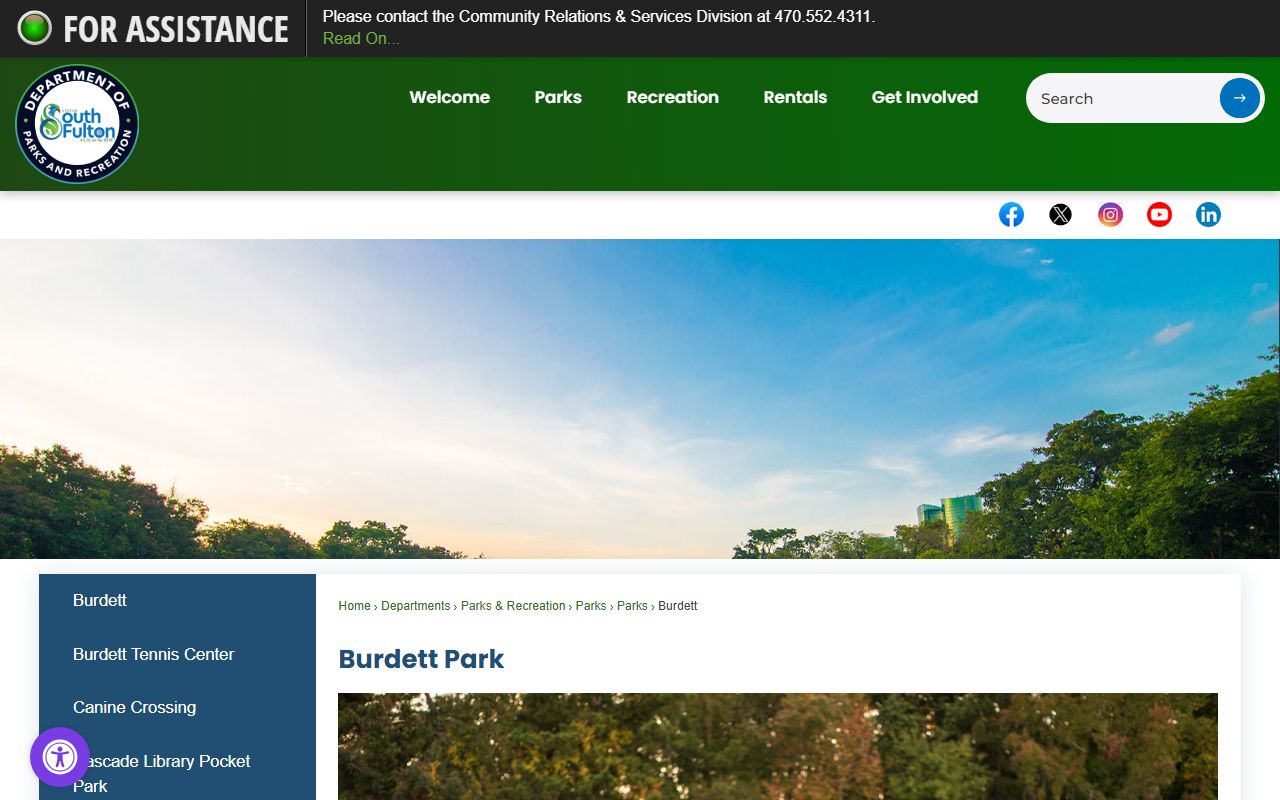The image size is (1280, 800).
Task: Click the South Fulton Parks and Recreation logo
Action: tap(77, 124)
